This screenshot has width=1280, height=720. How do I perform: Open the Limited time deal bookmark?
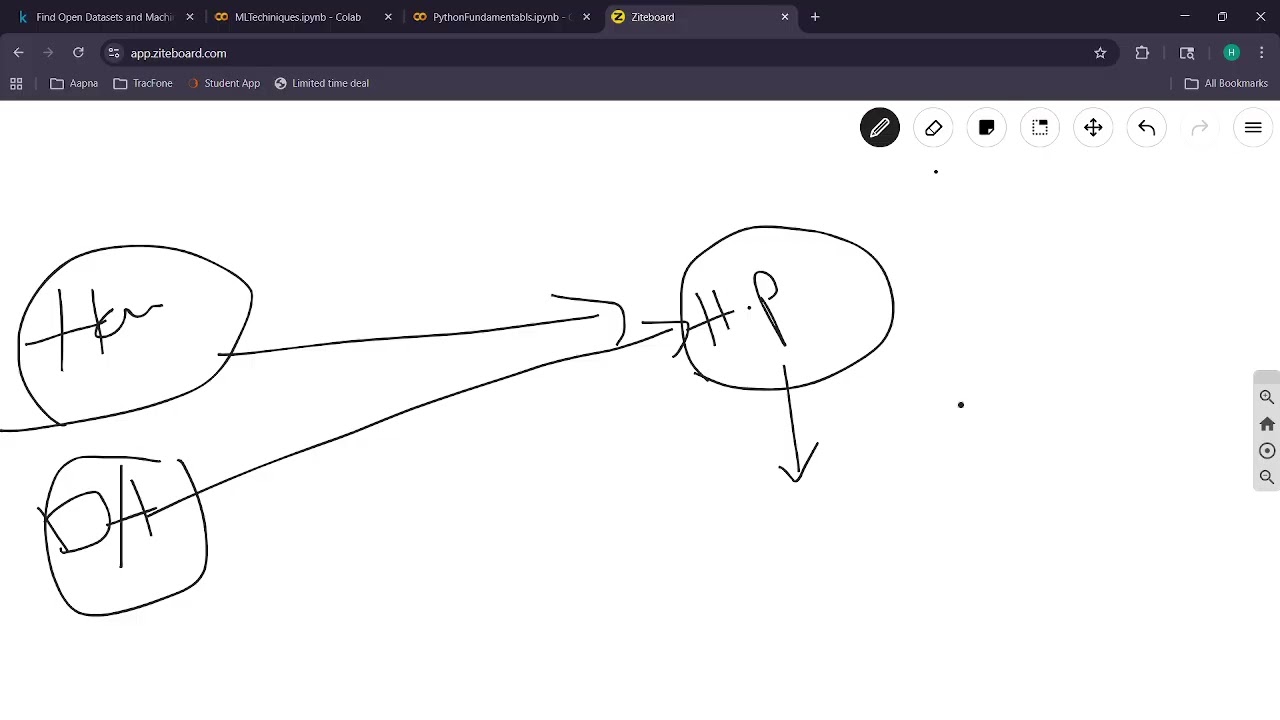pyautogui.click(x=321, y=83)
